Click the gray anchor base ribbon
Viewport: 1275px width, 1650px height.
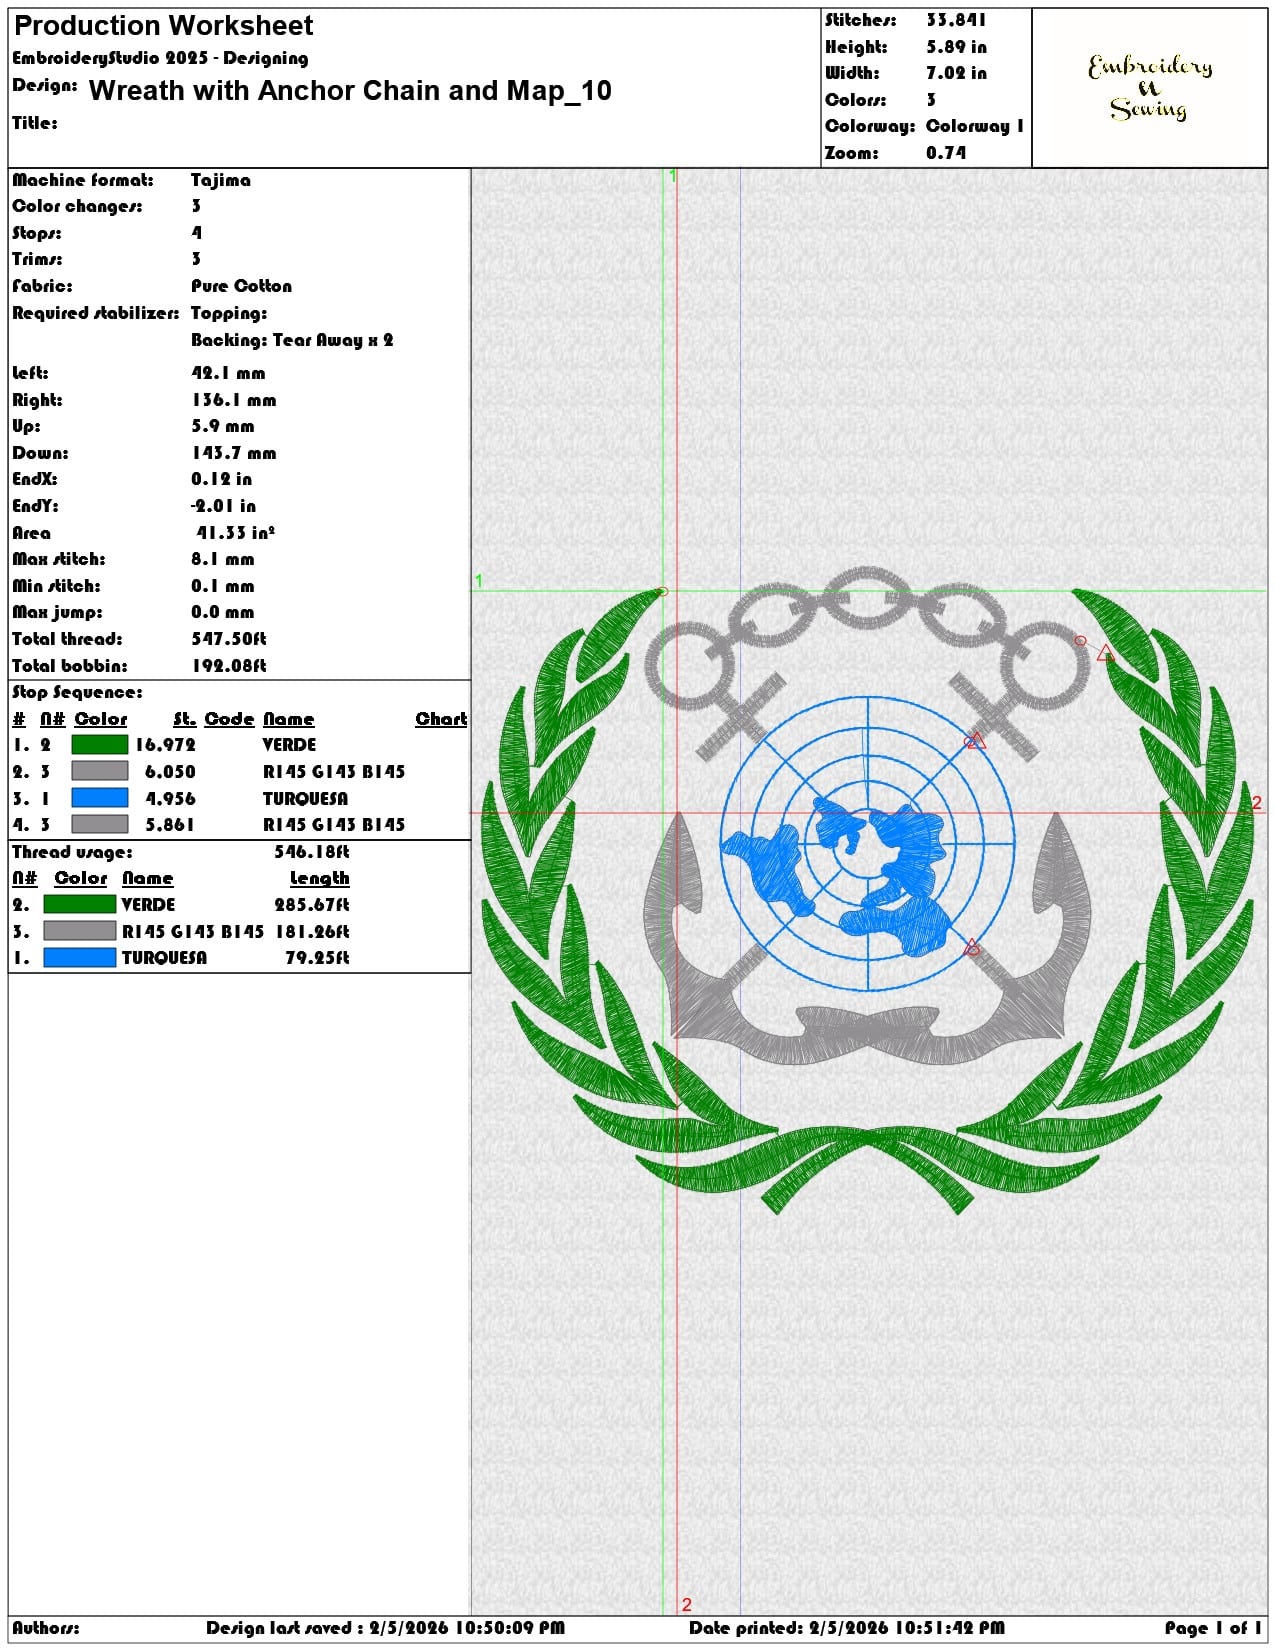[x=866, y=1037]
